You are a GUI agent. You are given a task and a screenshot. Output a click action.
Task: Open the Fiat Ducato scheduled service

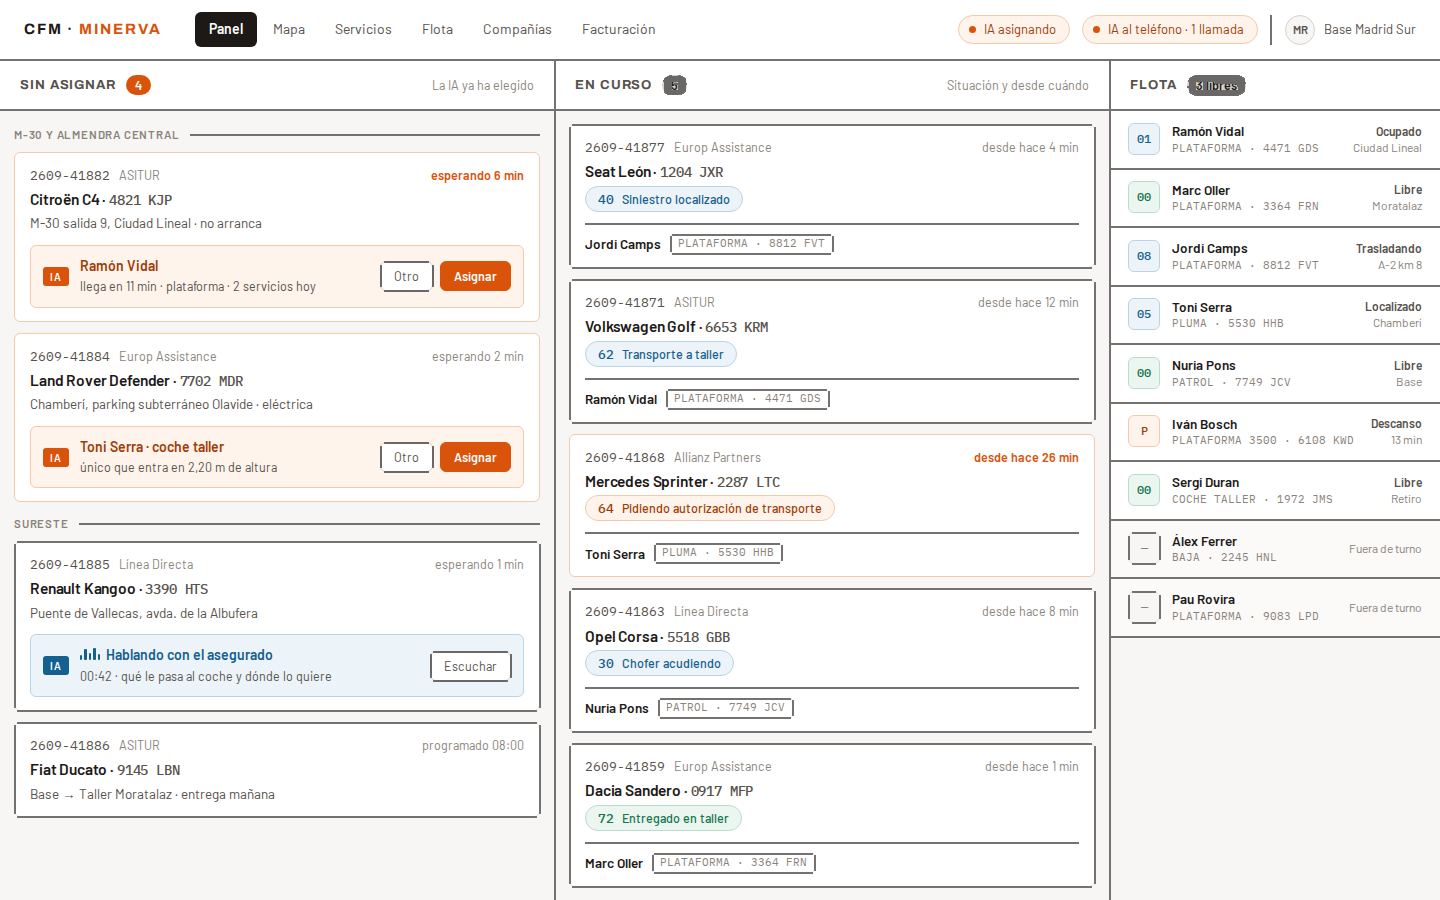pos(277,770)
